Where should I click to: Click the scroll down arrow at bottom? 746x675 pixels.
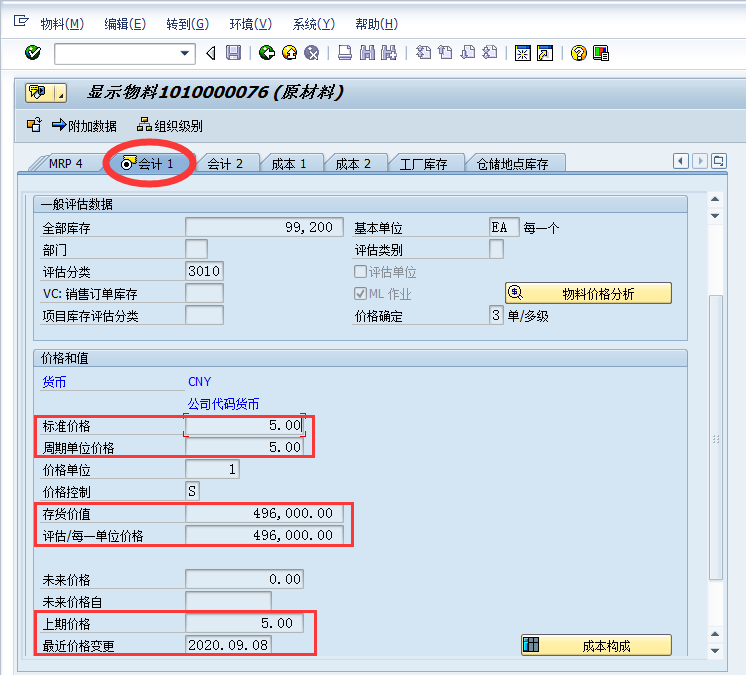click(x=715, y=650)
